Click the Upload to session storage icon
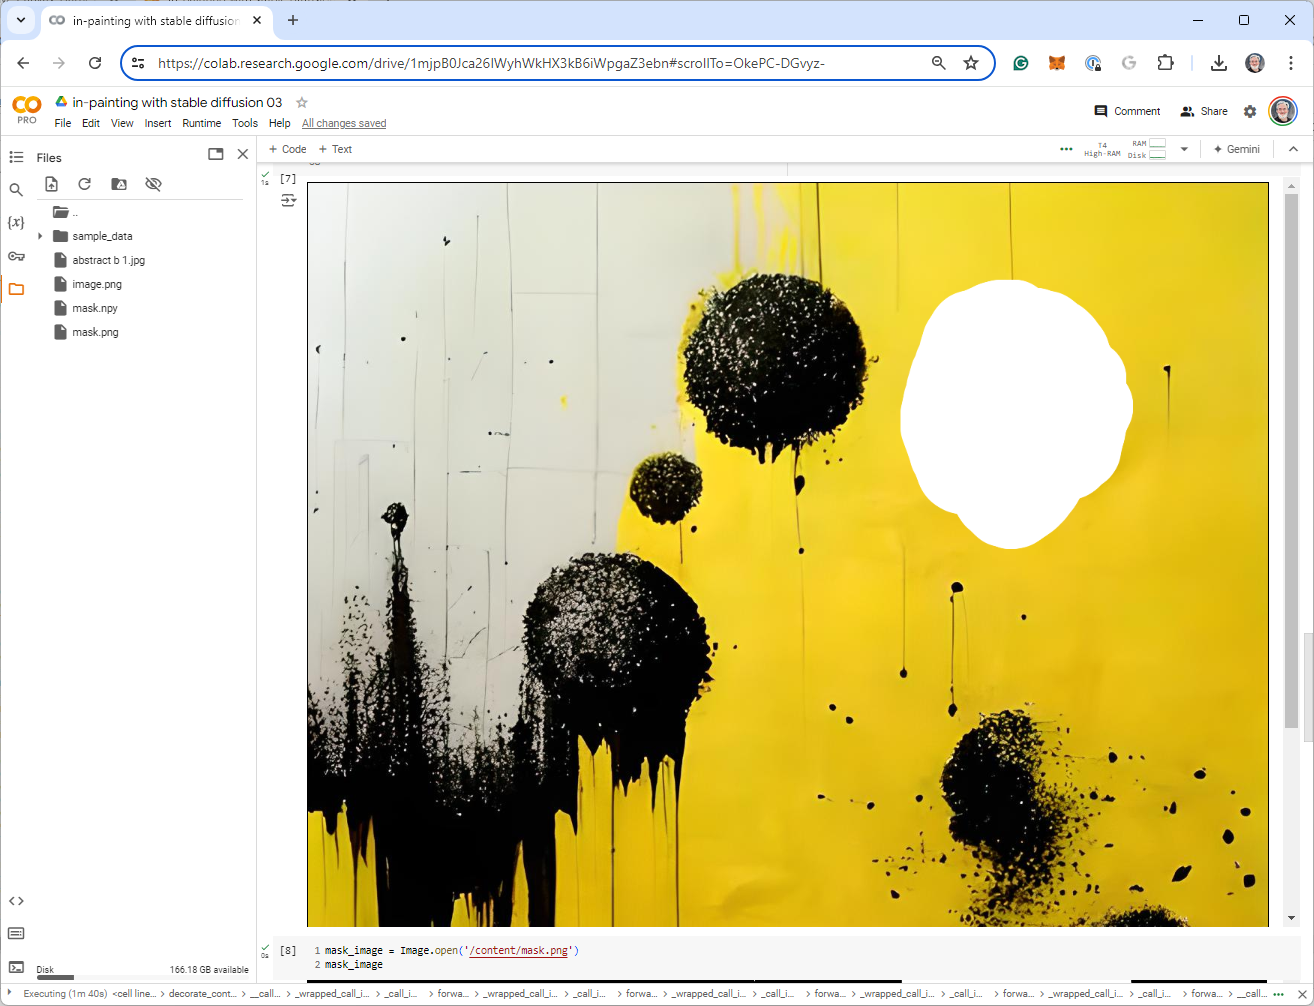The height and width of the screenshot is (1006, 1314). pos(52,184)
